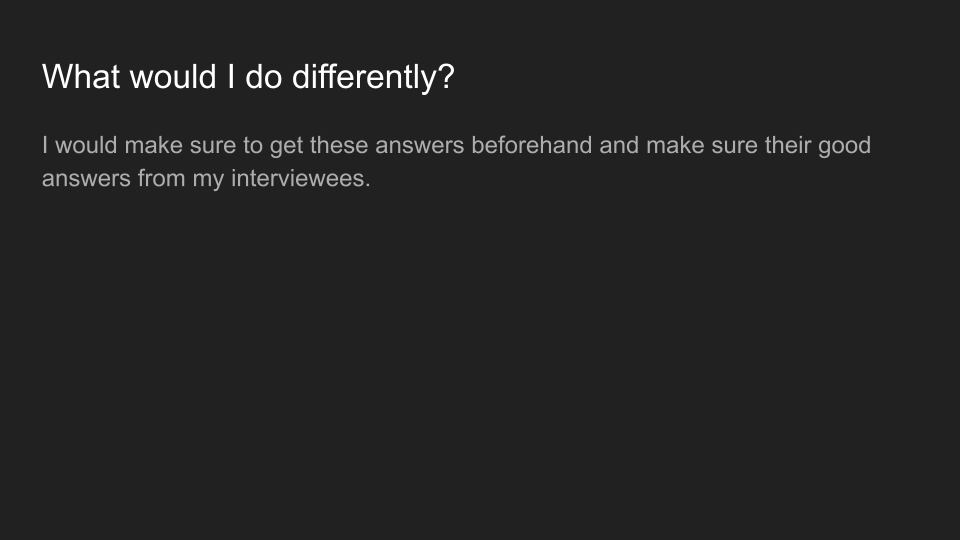Click the word "my" in the body text
Screen dimensions: 960x540
[x=208, y=180]
